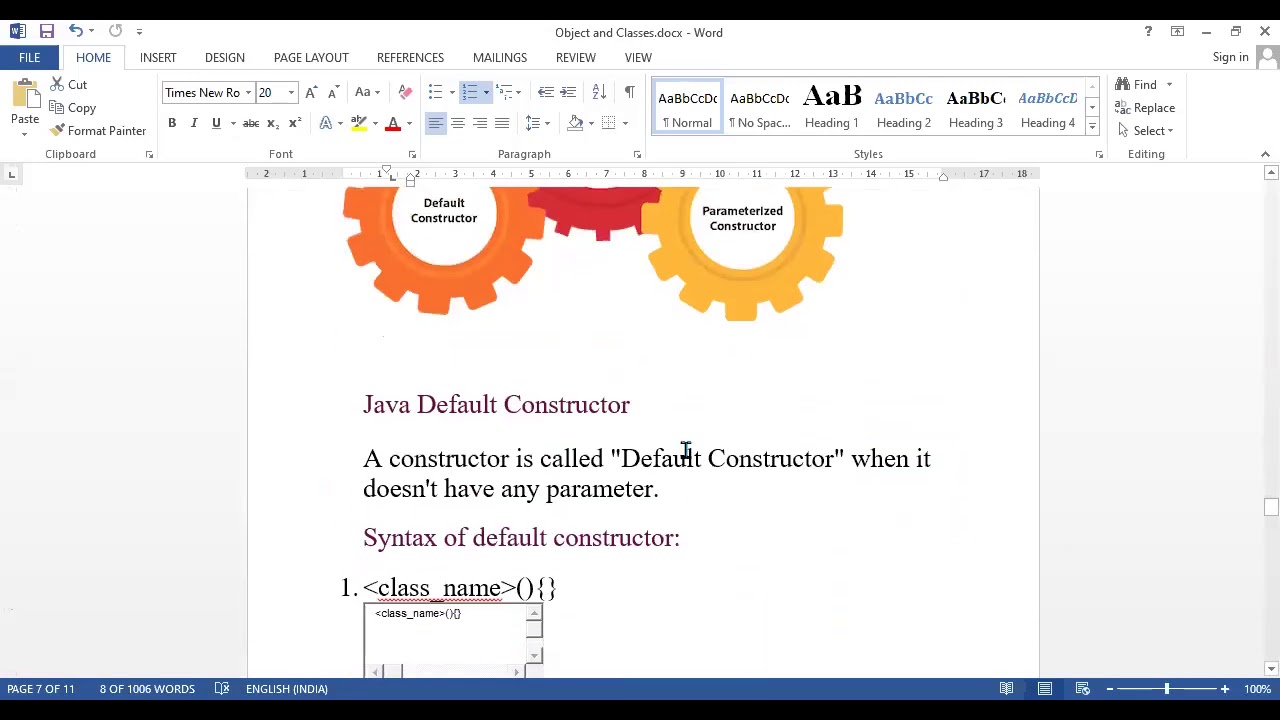This screenshot has width=1280, height=720.
Task: Click the vertical scrollbar thumb
Action: click(x=1271, y=507)
